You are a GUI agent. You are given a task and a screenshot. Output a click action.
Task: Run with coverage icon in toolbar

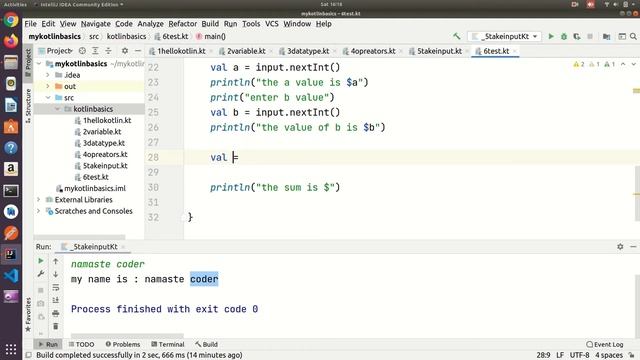[577, 36]
